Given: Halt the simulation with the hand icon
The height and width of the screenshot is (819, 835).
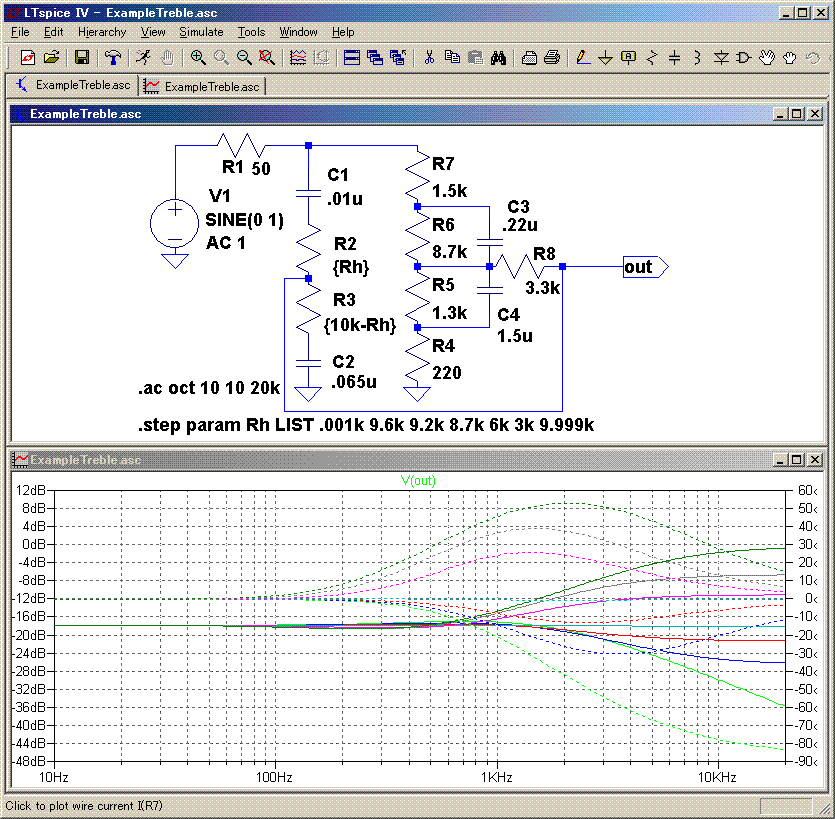Looking at the screenshot, I should (167, 57).
